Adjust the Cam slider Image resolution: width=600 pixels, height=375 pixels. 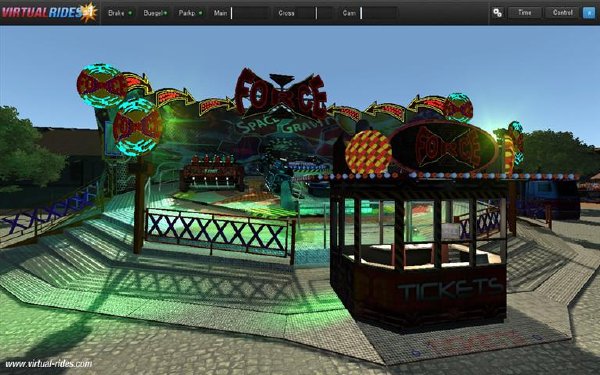pos(378,13)
